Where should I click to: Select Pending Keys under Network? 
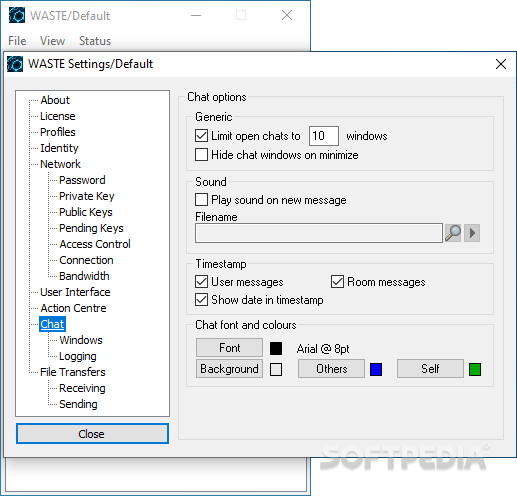91,228
